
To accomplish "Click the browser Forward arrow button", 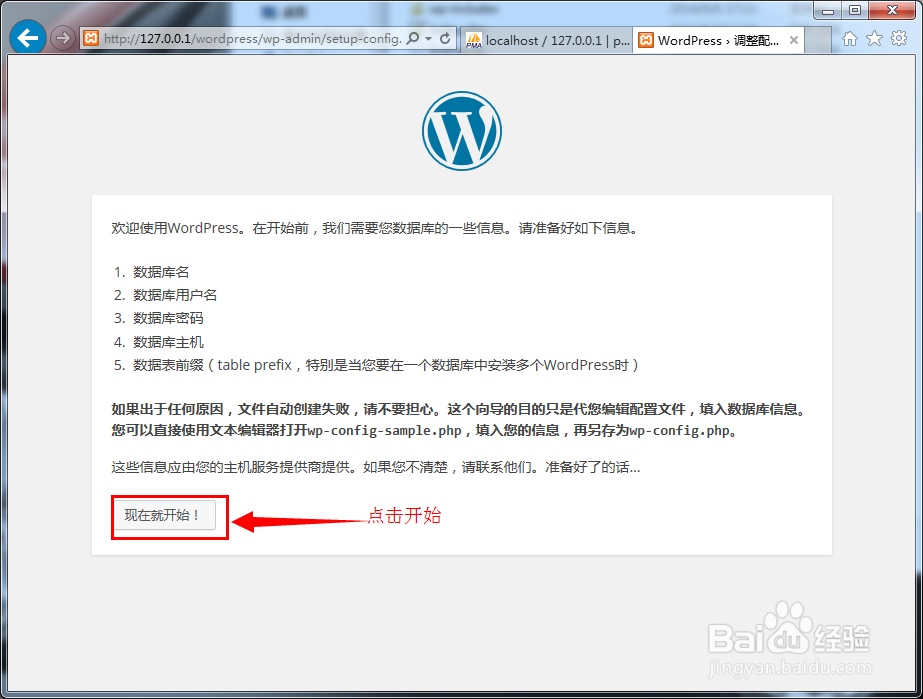I will coord(62,38).
